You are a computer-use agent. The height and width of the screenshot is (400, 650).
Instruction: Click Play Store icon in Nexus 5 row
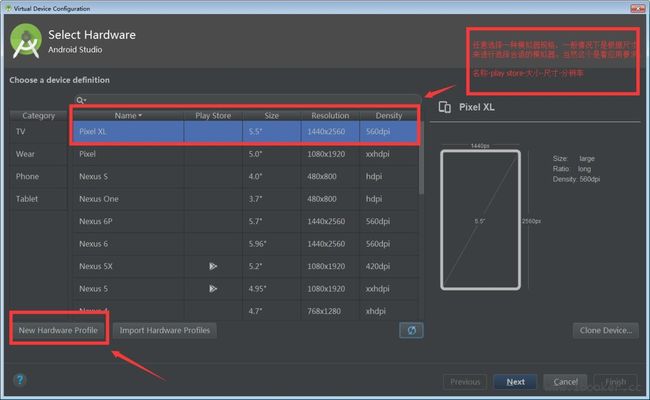pos(213,288)
